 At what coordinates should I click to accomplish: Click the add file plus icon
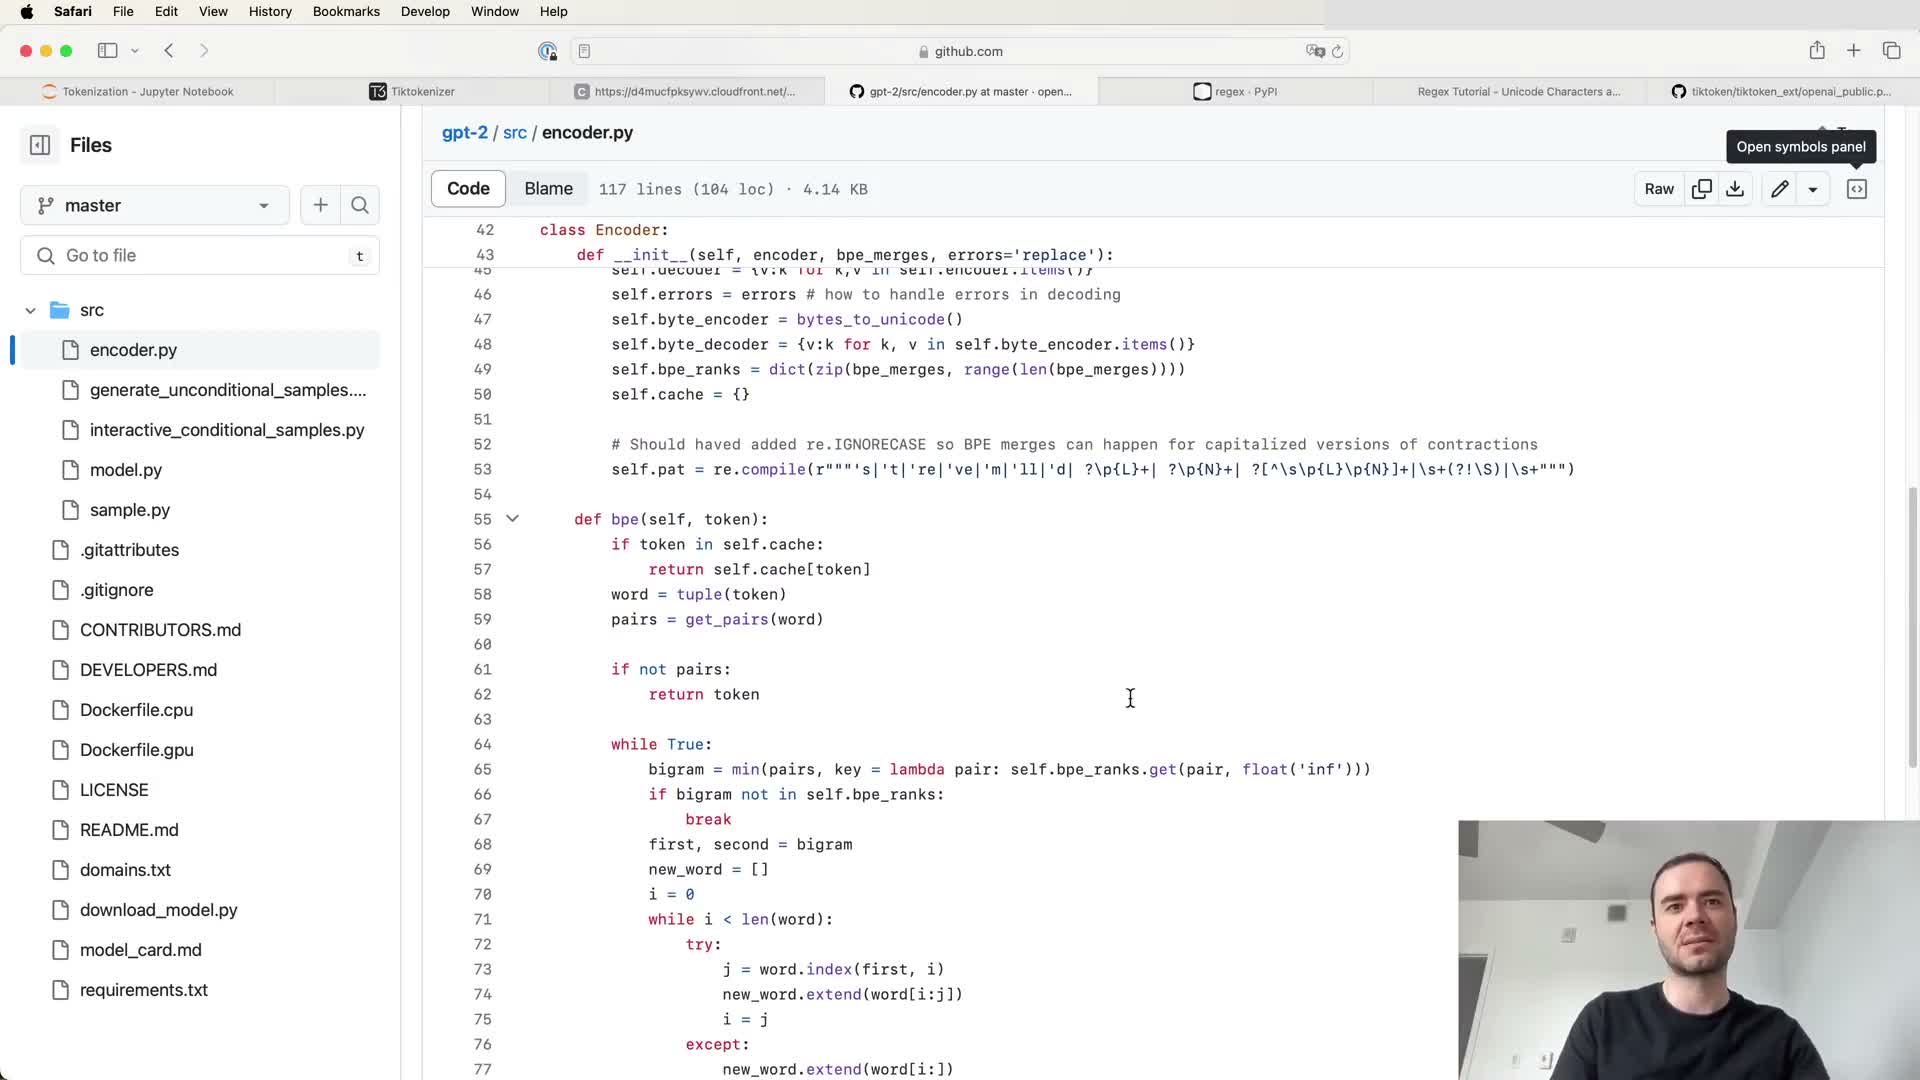click(320, 205)
